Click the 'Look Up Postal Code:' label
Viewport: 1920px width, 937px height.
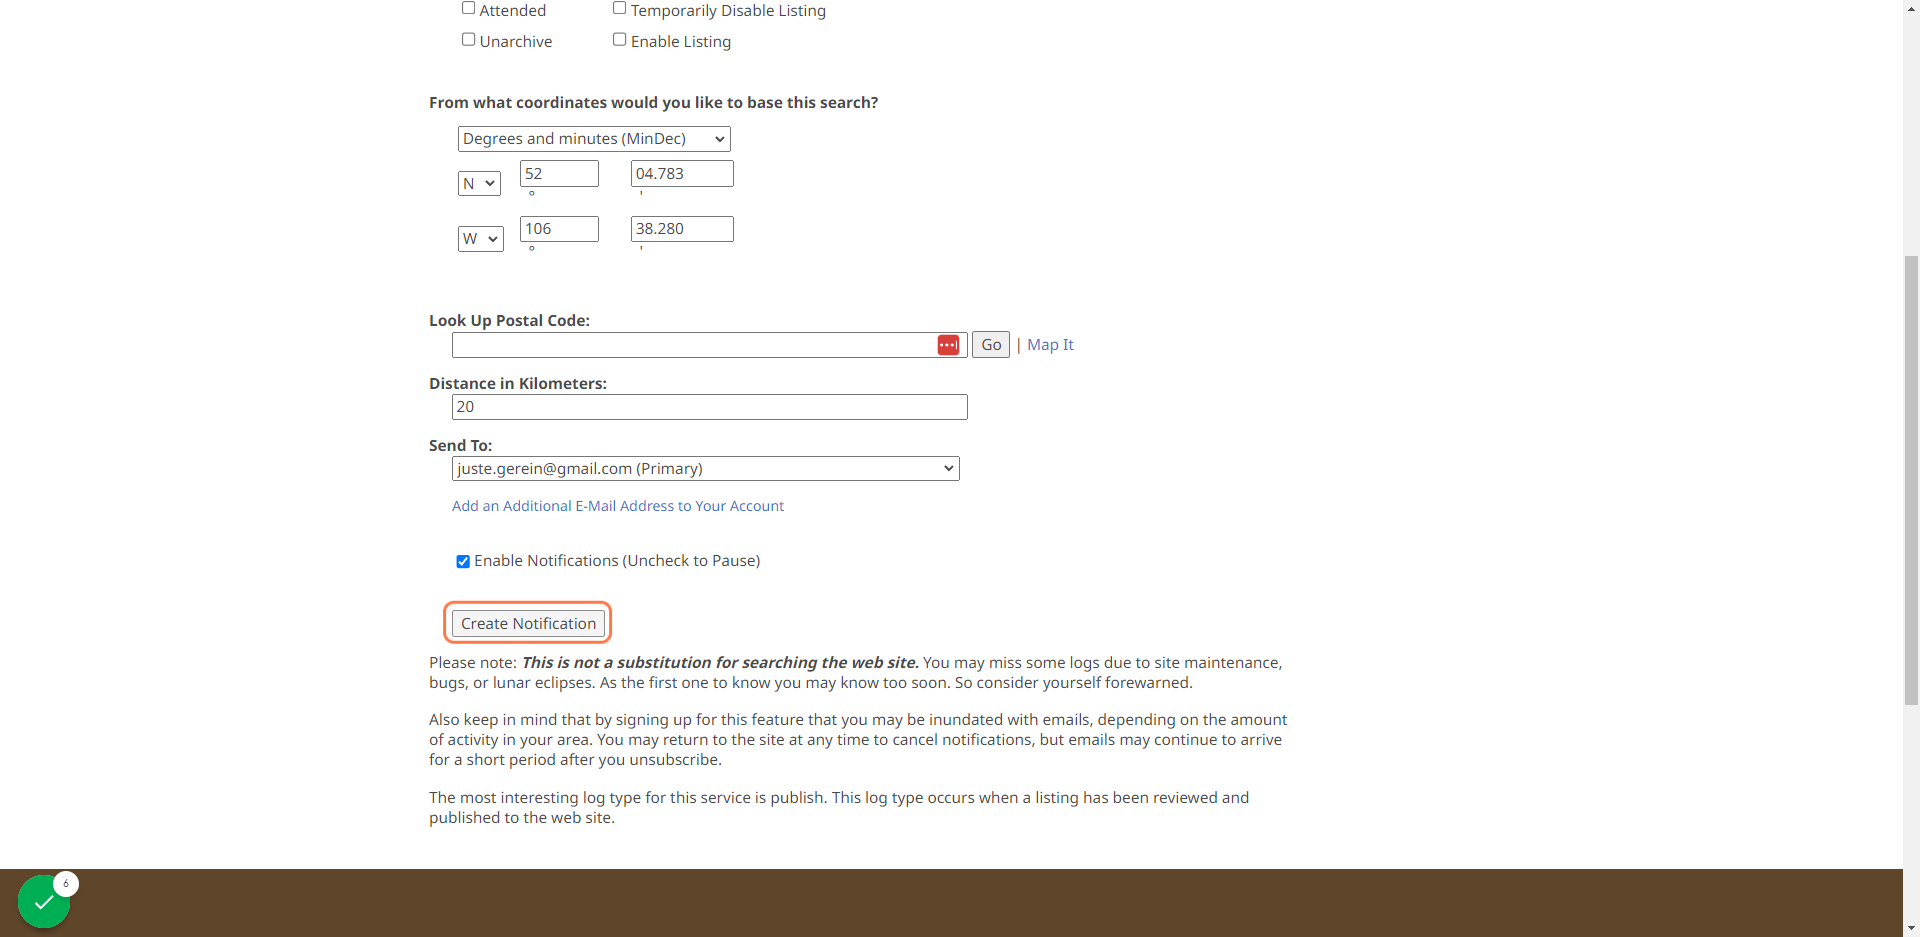[x=510, y=321]
